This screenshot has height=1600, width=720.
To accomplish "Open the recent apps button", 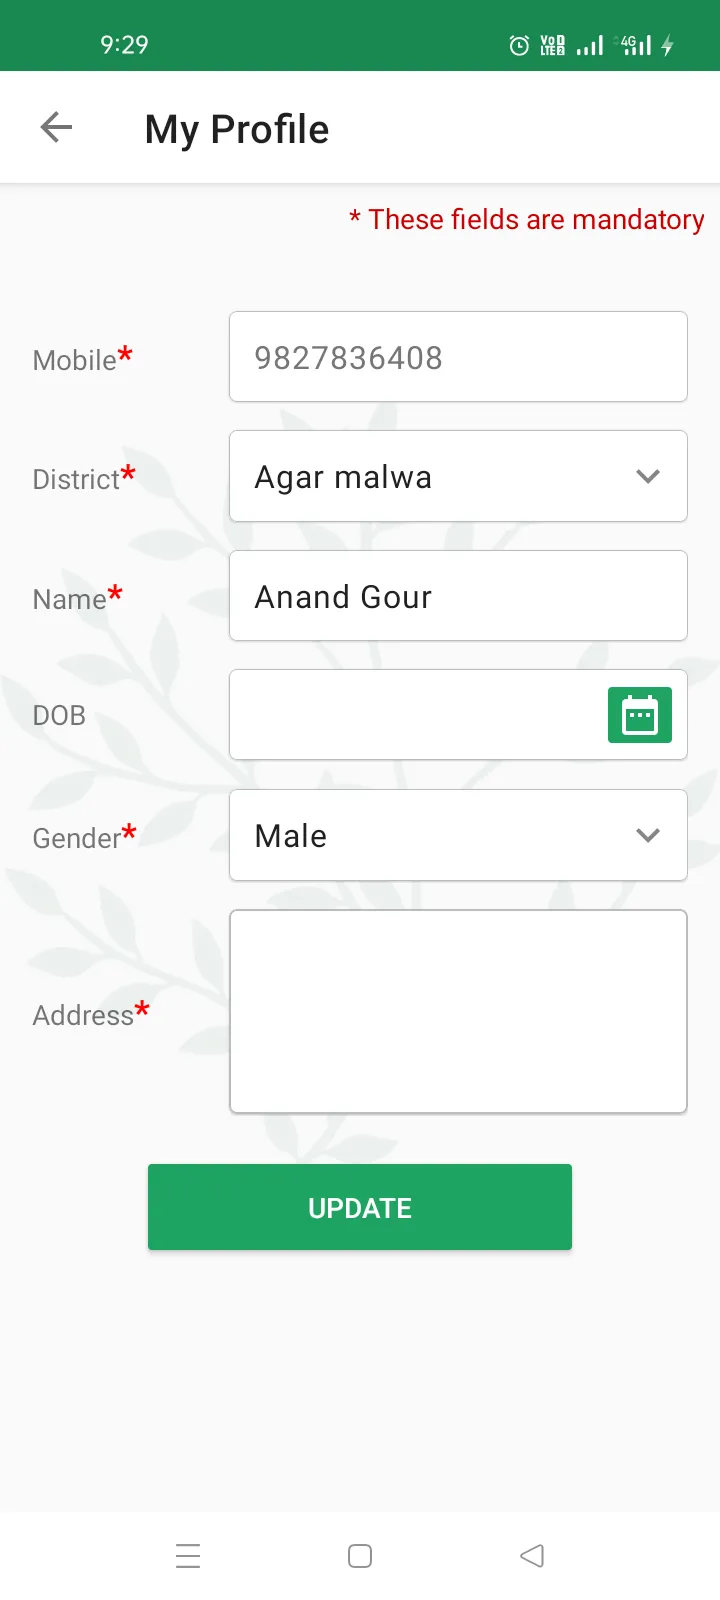I will (188, 1555).
